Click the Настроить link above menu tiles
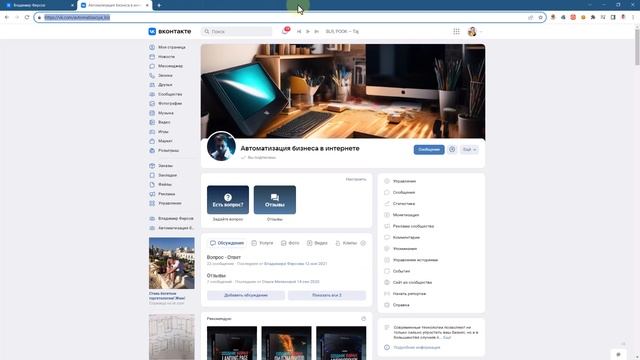This screenshot has height=360, width=640. tap(356, 179)
